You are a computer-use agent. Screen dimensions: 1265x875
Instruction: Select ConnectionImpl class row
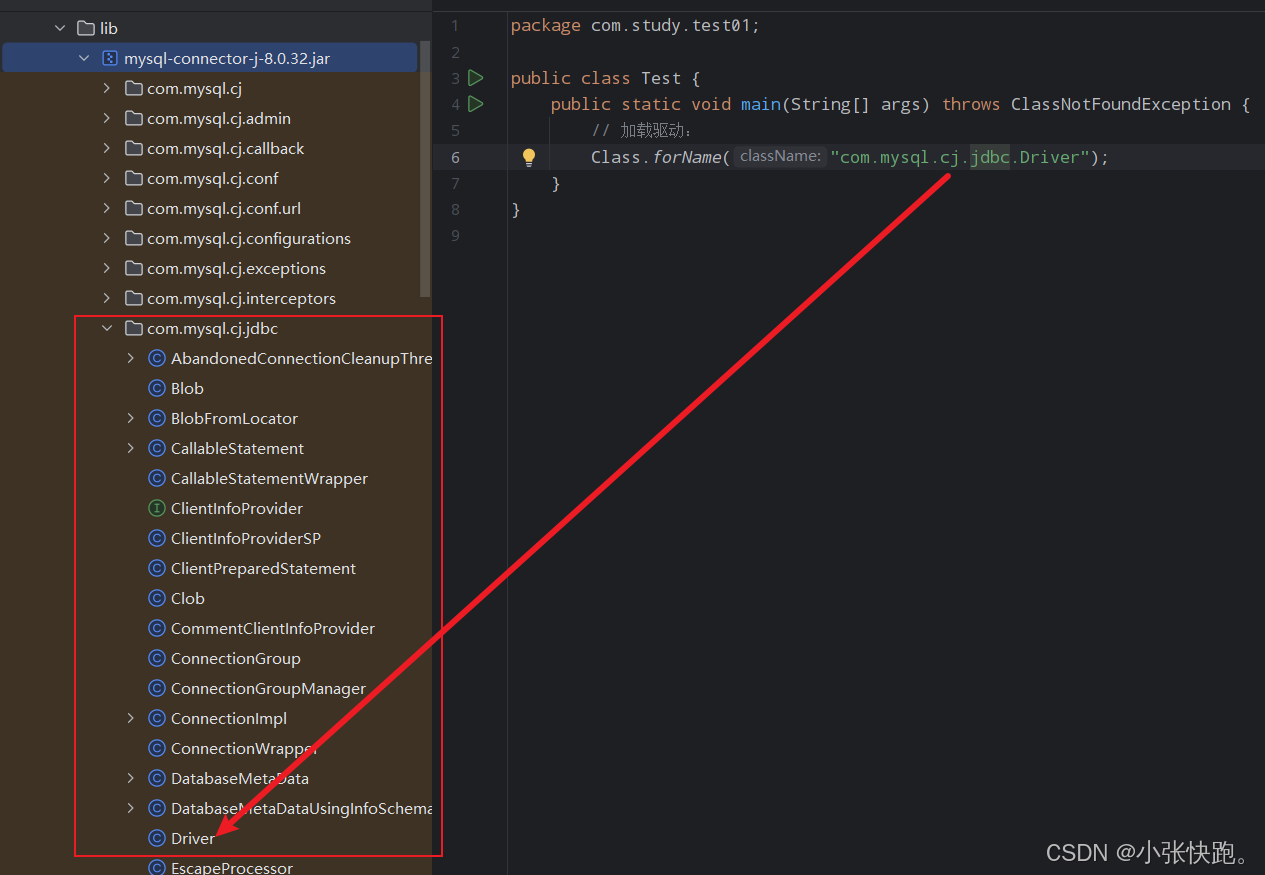216,718
